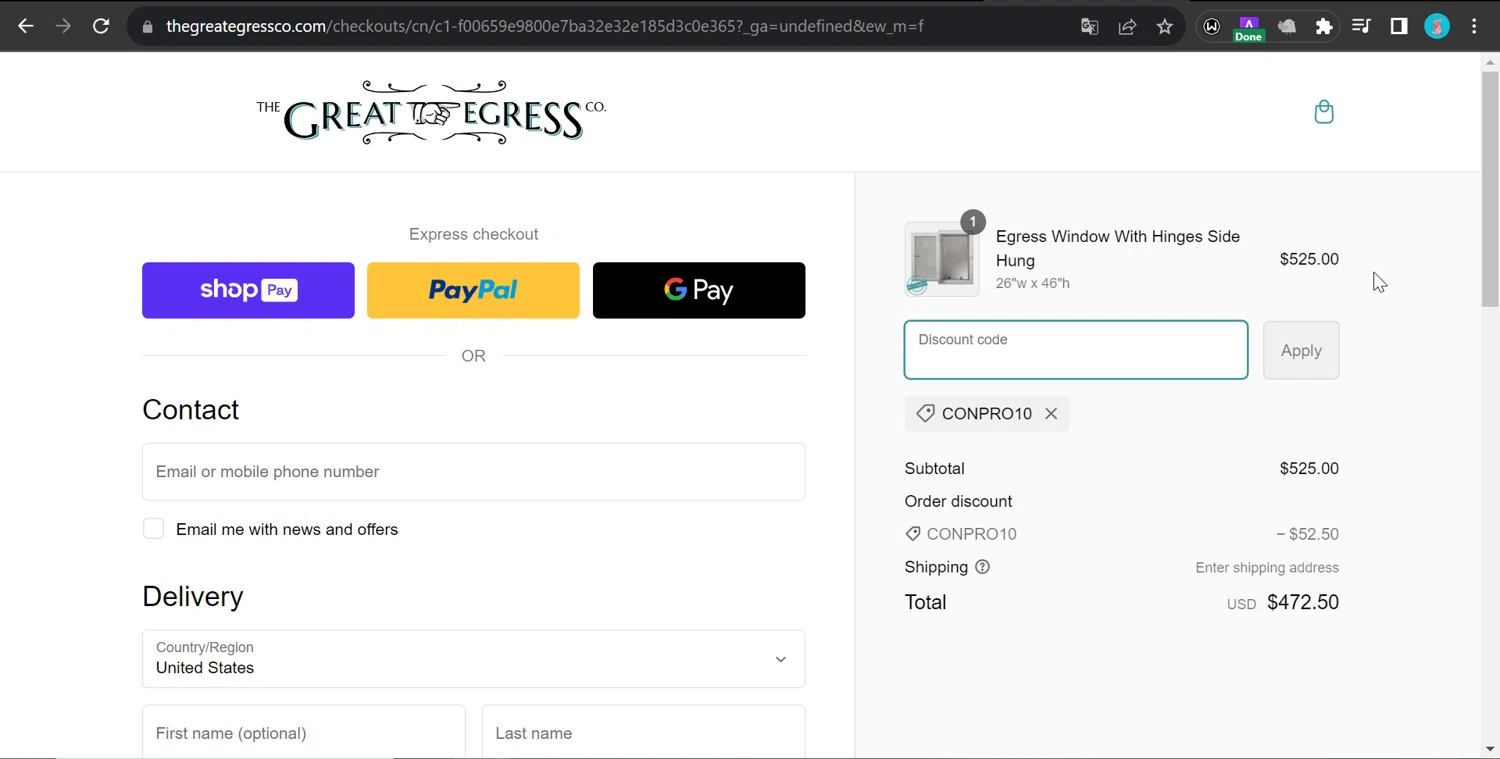Click the discount value − $52.50
The image size is (1500, 759).
(1307, 534)
